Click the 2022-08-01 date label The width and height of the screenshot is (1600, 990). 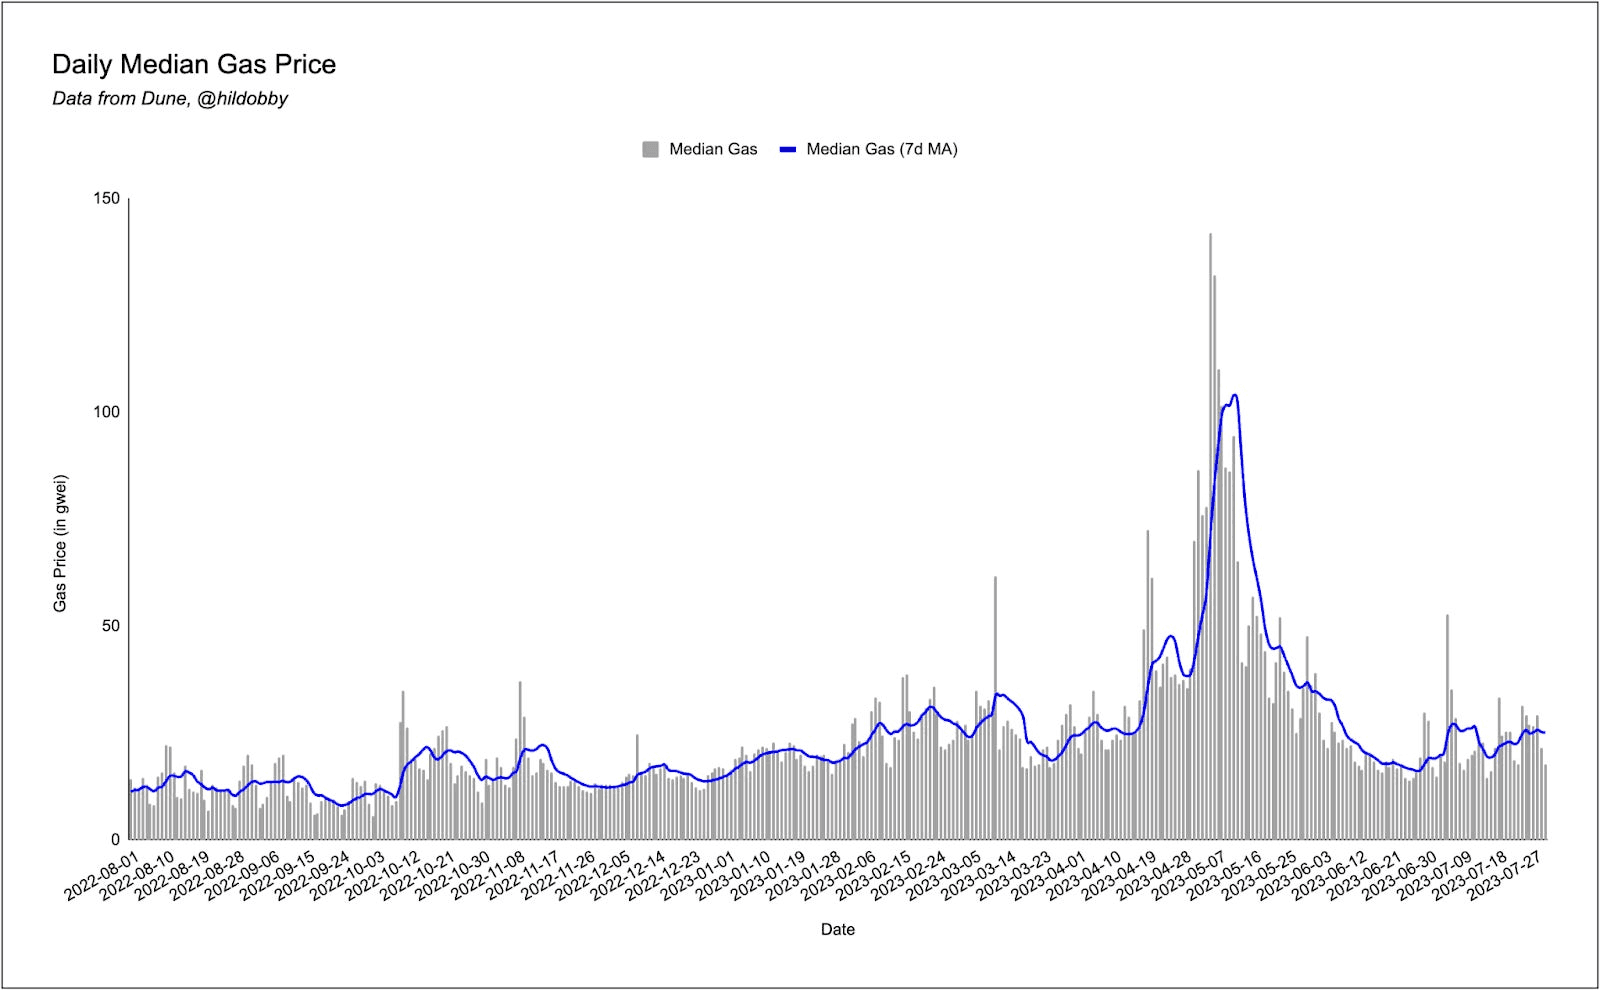click(102, 877)
